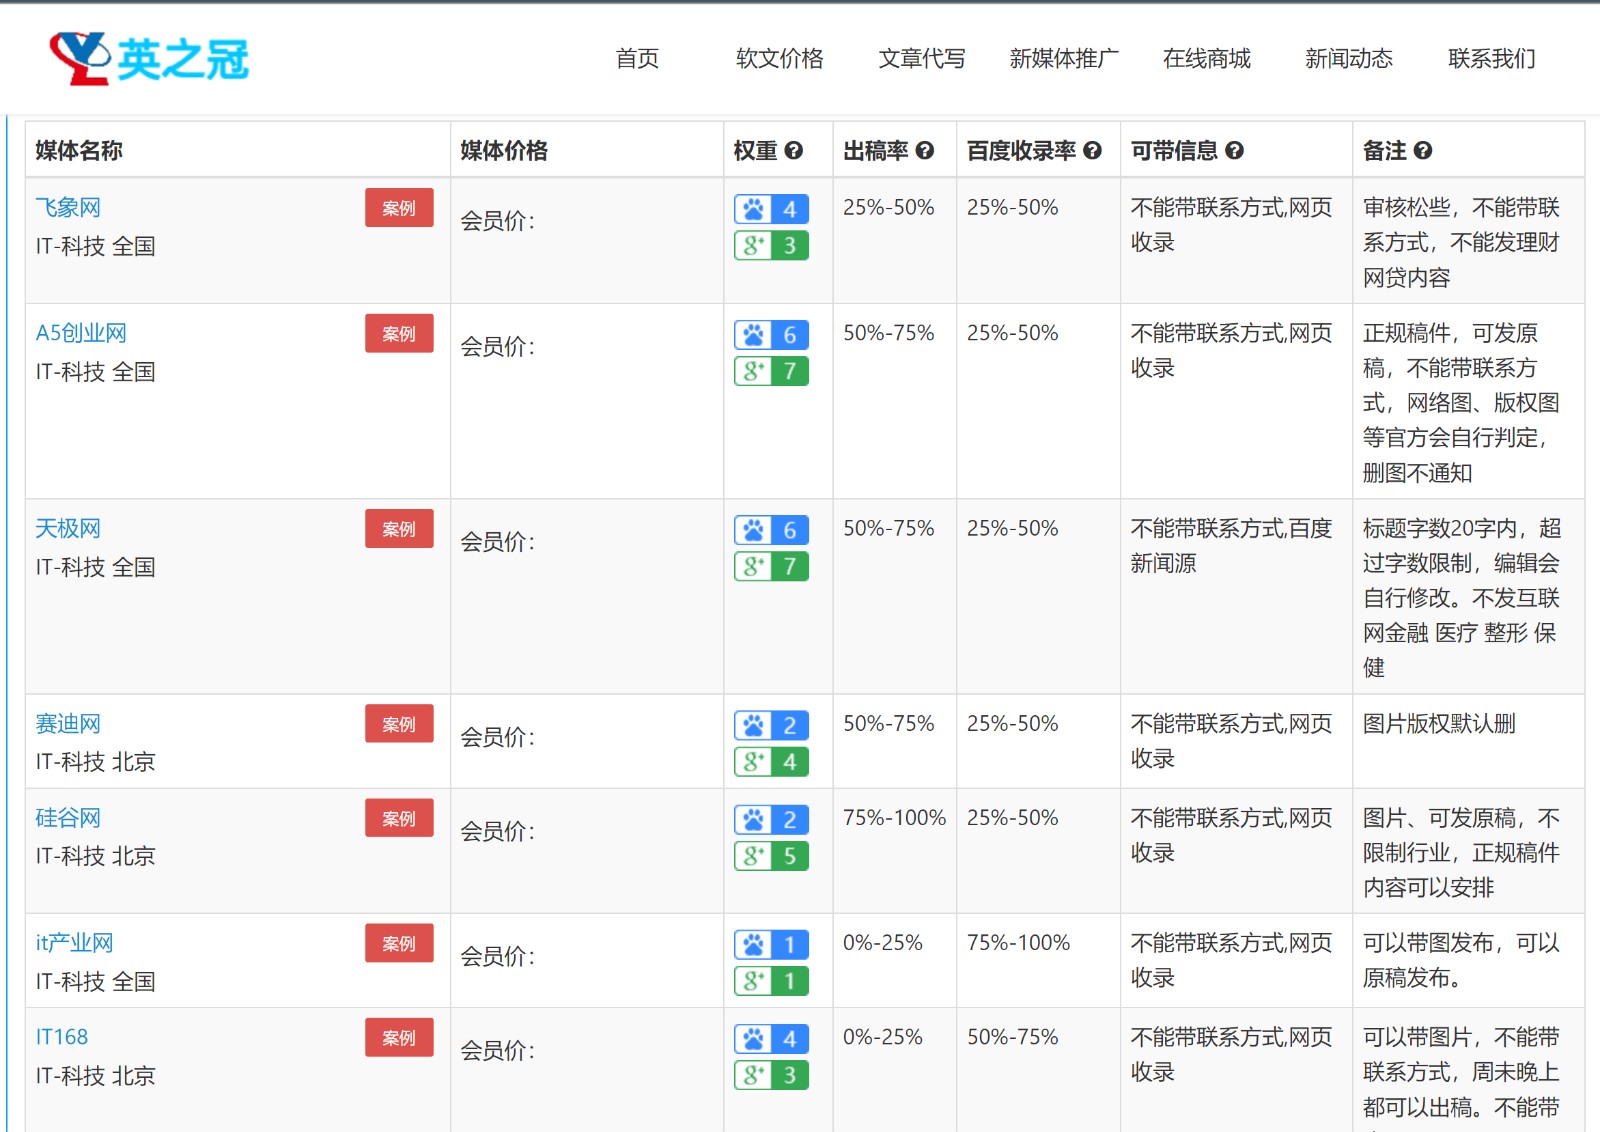Viewport: 1600px width, 1132px height.
Task: Open the help icon beside 可带信息 header
Action: point(1234,150)
